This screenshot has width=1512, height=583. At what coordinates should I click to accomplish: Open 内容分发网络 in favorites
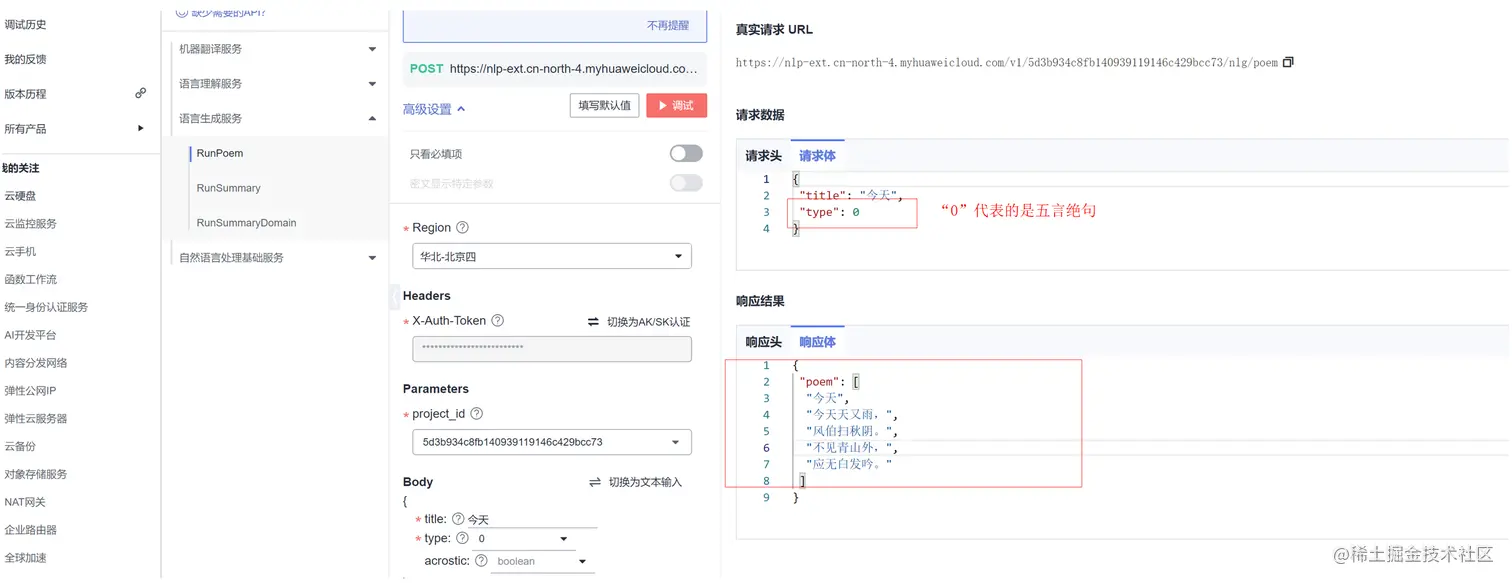tap(36, 363)
